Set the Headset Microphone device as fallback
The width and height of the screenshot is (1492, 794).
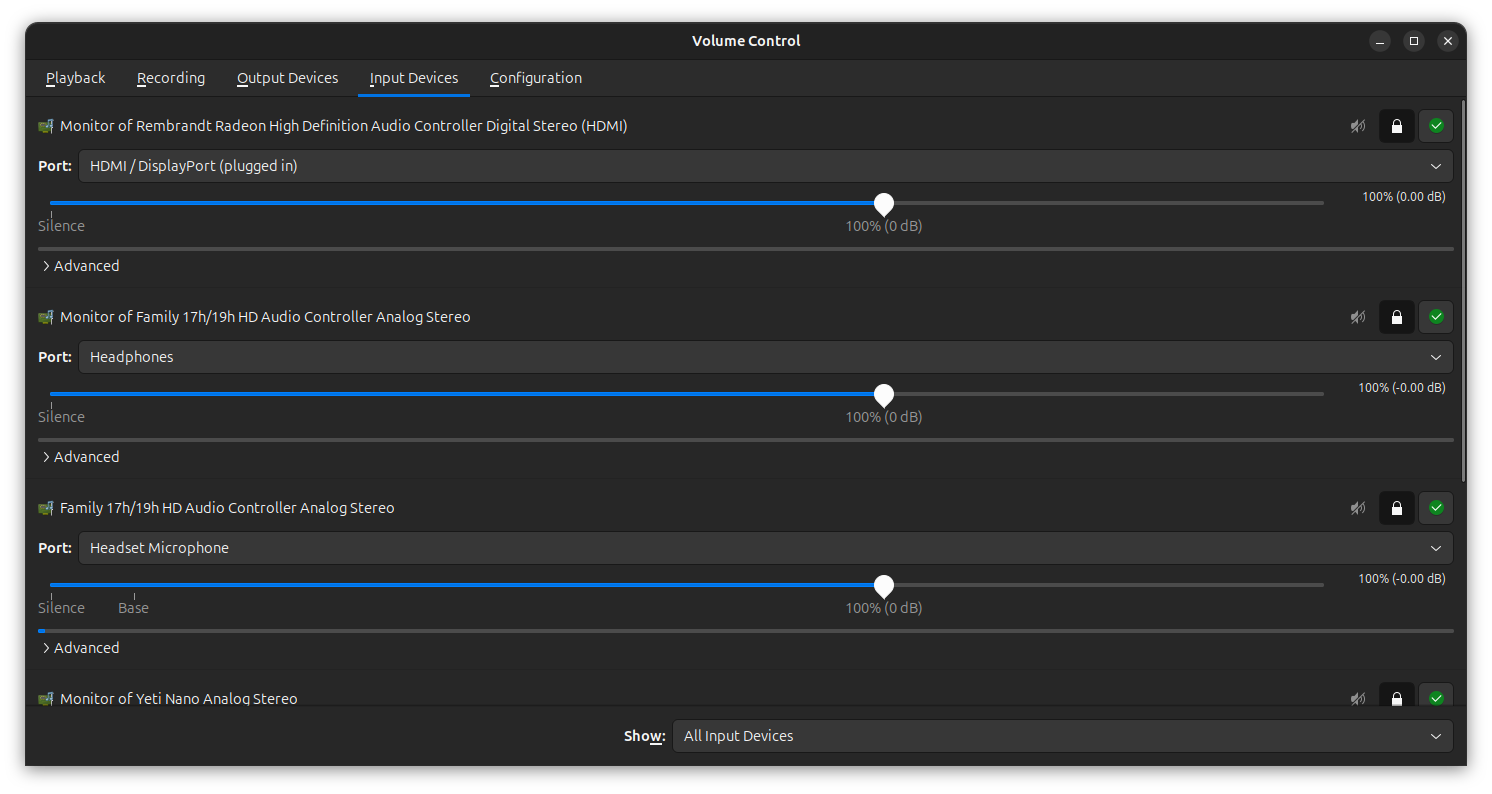tap(1436, 508)
